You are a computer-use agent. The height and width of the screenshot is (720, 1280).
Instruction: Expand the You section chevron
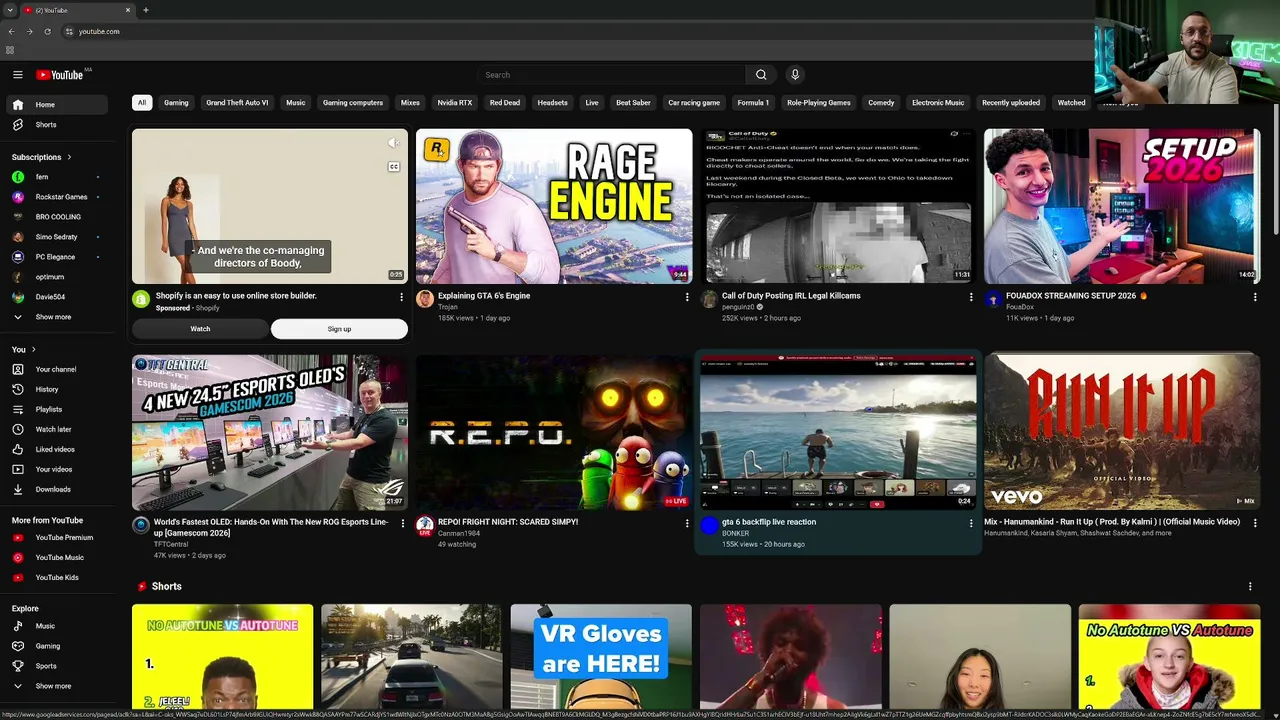coord(33,350)
